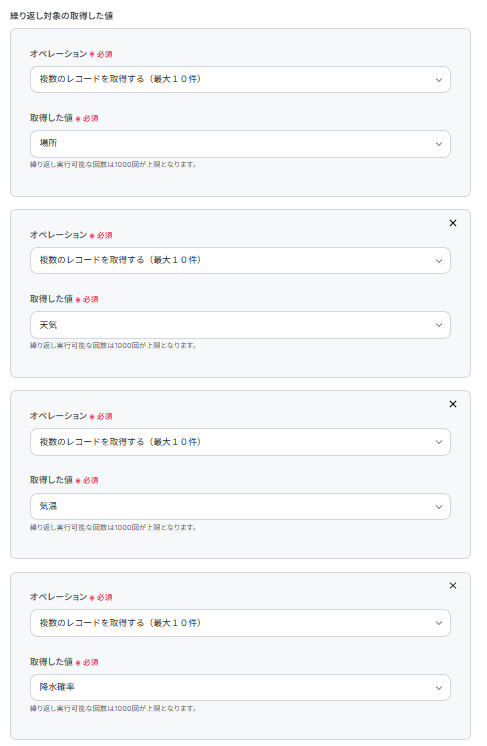Click the chevron of the operation field above 場所
The width and height of the screenshot is (487, 746).
click(x=439, y=80)
